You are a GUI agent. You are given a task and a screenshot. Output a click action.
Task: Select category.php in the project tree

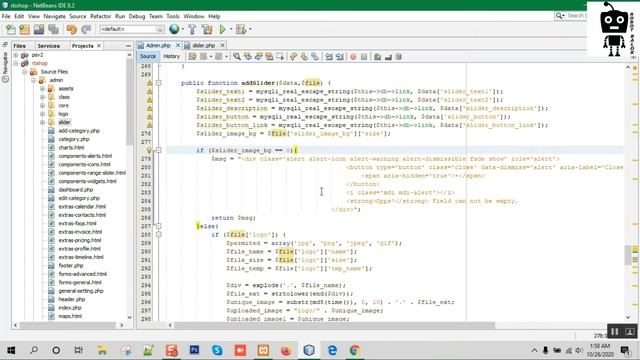pyautogui.click(x=73, y=139)
